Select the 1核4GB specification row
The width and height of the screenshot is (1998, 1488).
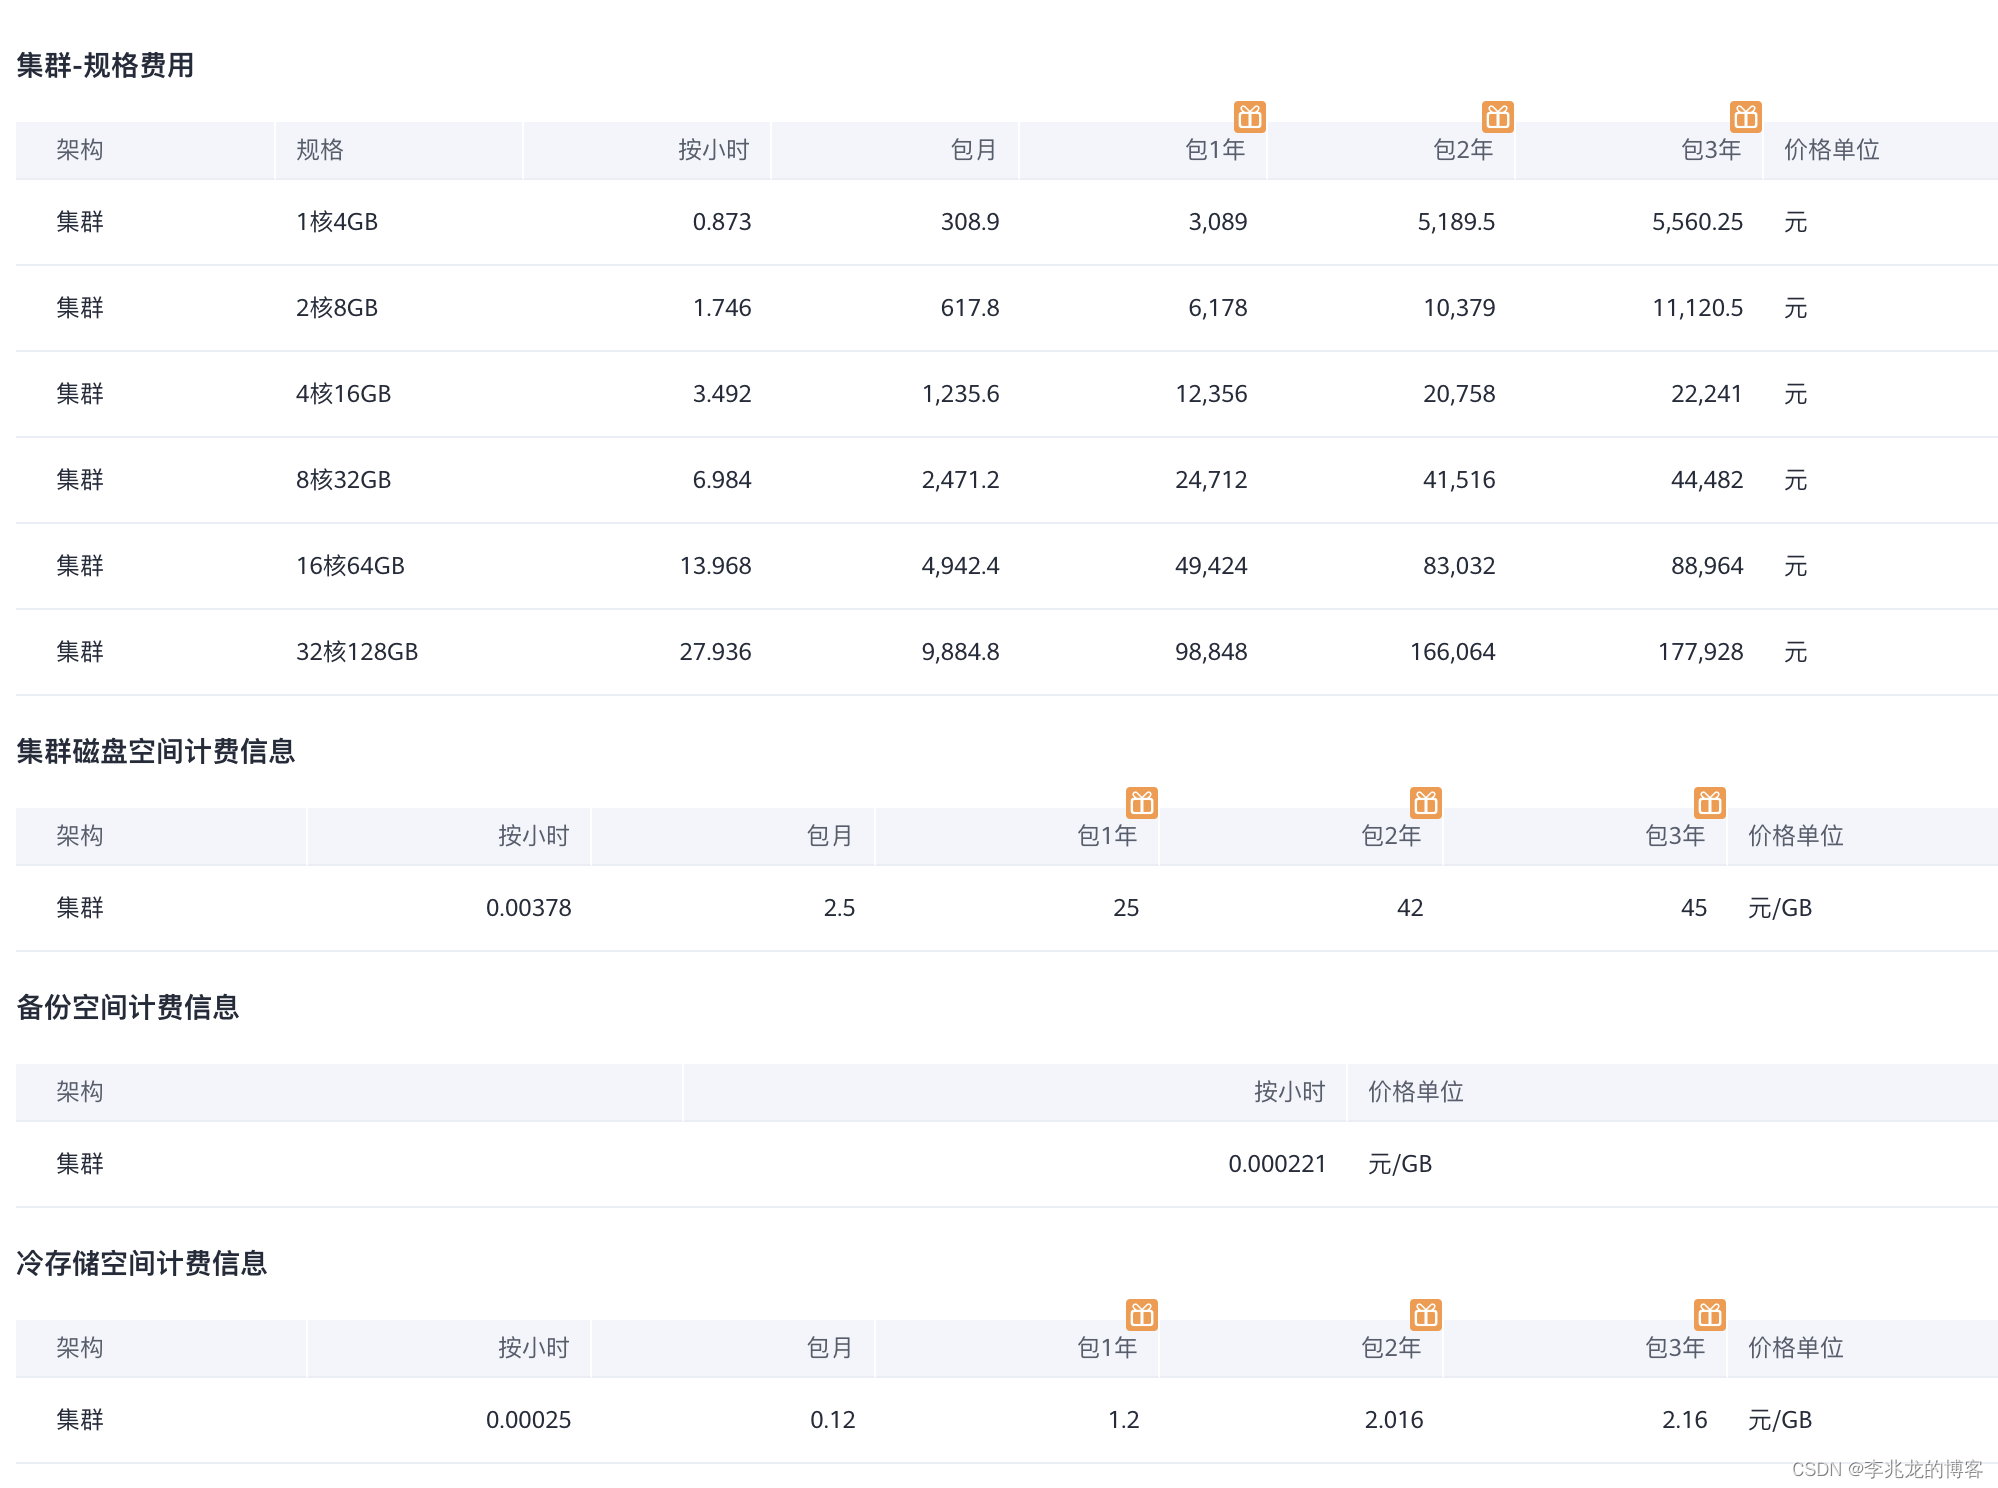(x=337, y=222)
